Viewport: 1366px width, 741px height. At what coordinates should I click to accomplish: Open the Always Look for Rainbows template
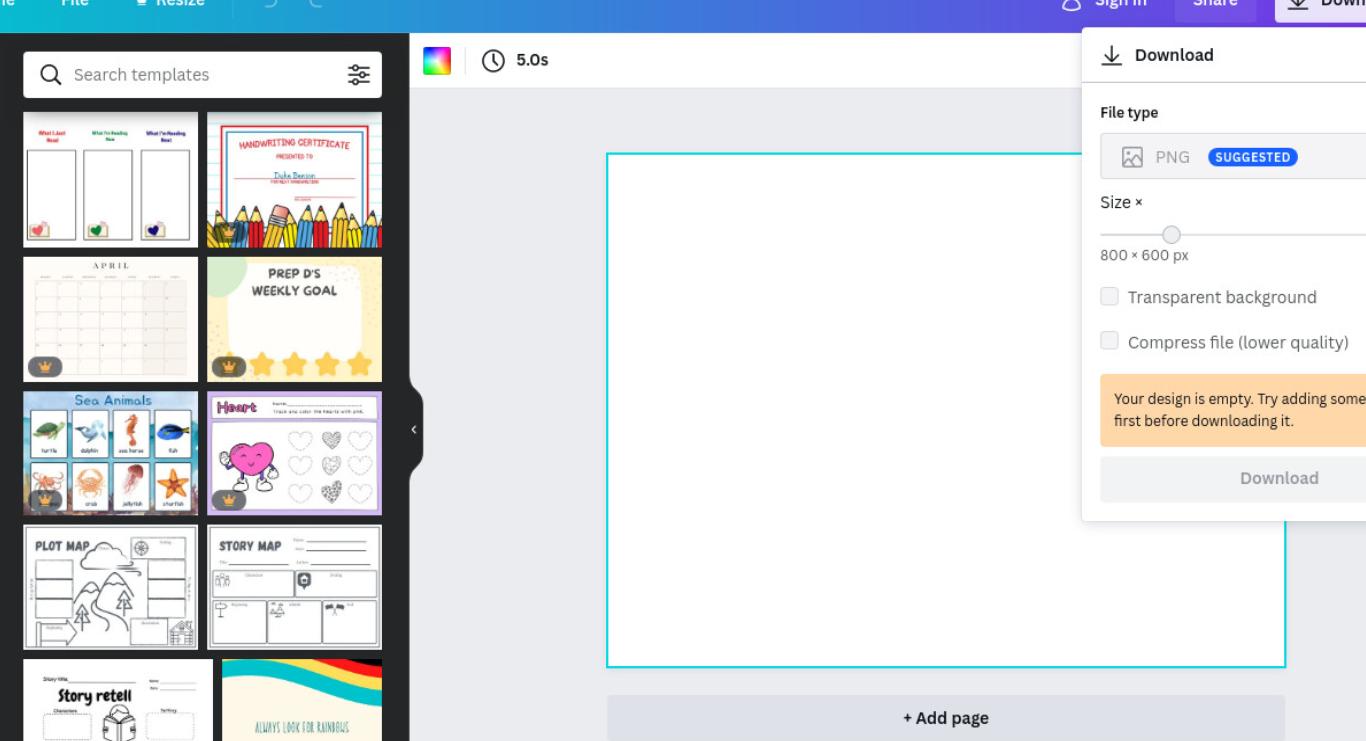pos(302,700)
